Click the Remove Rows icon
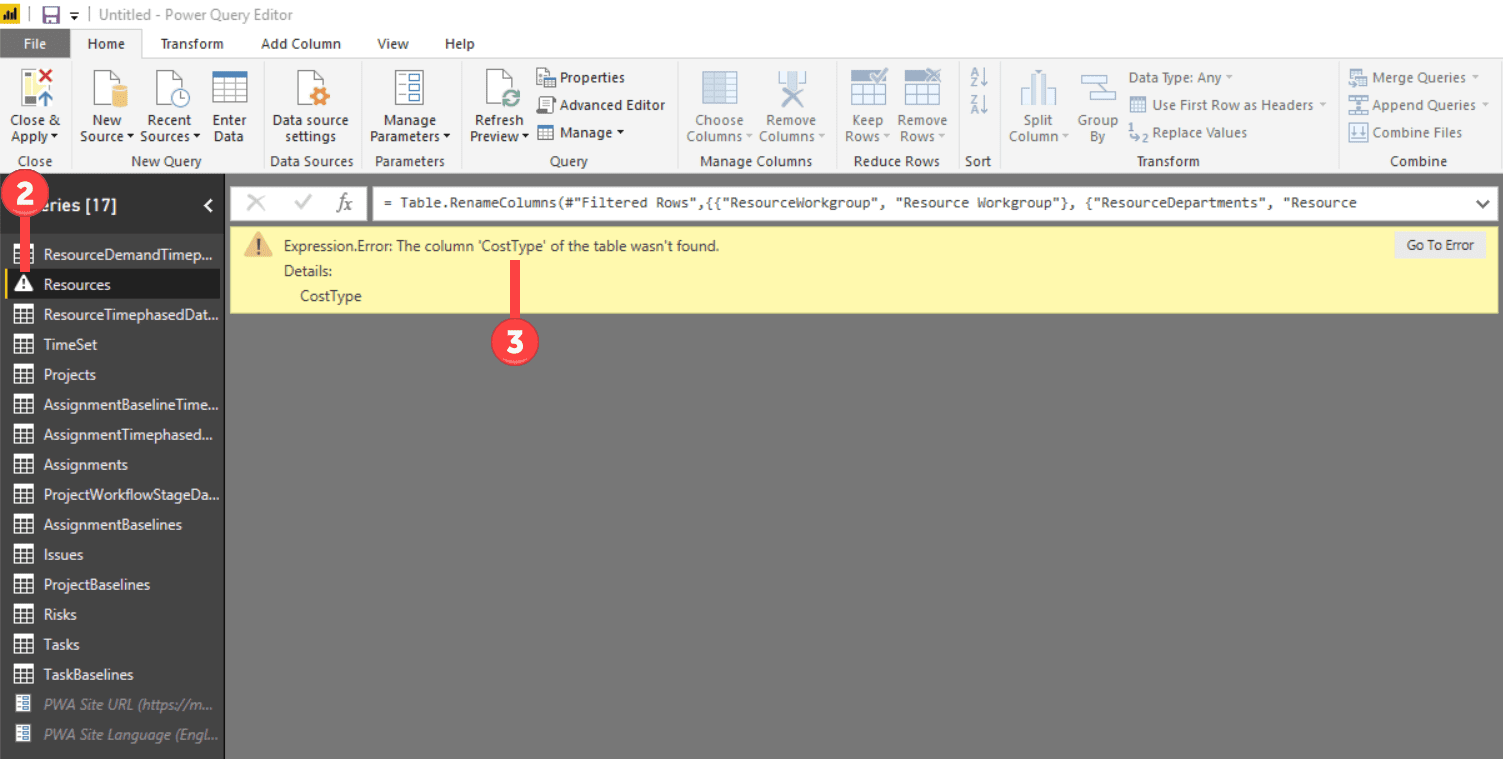The height and width of the screenshot is (759, 1503). 922,88
